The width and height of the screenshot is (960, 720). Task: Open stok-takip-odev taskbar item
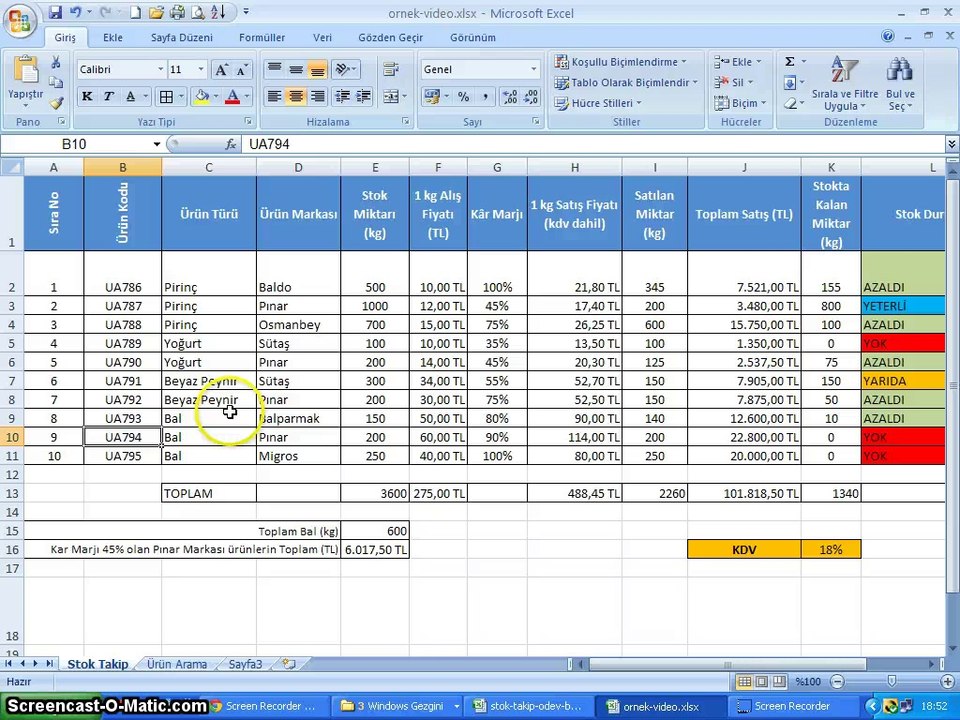pyautogui.click(x=528, y=706)
